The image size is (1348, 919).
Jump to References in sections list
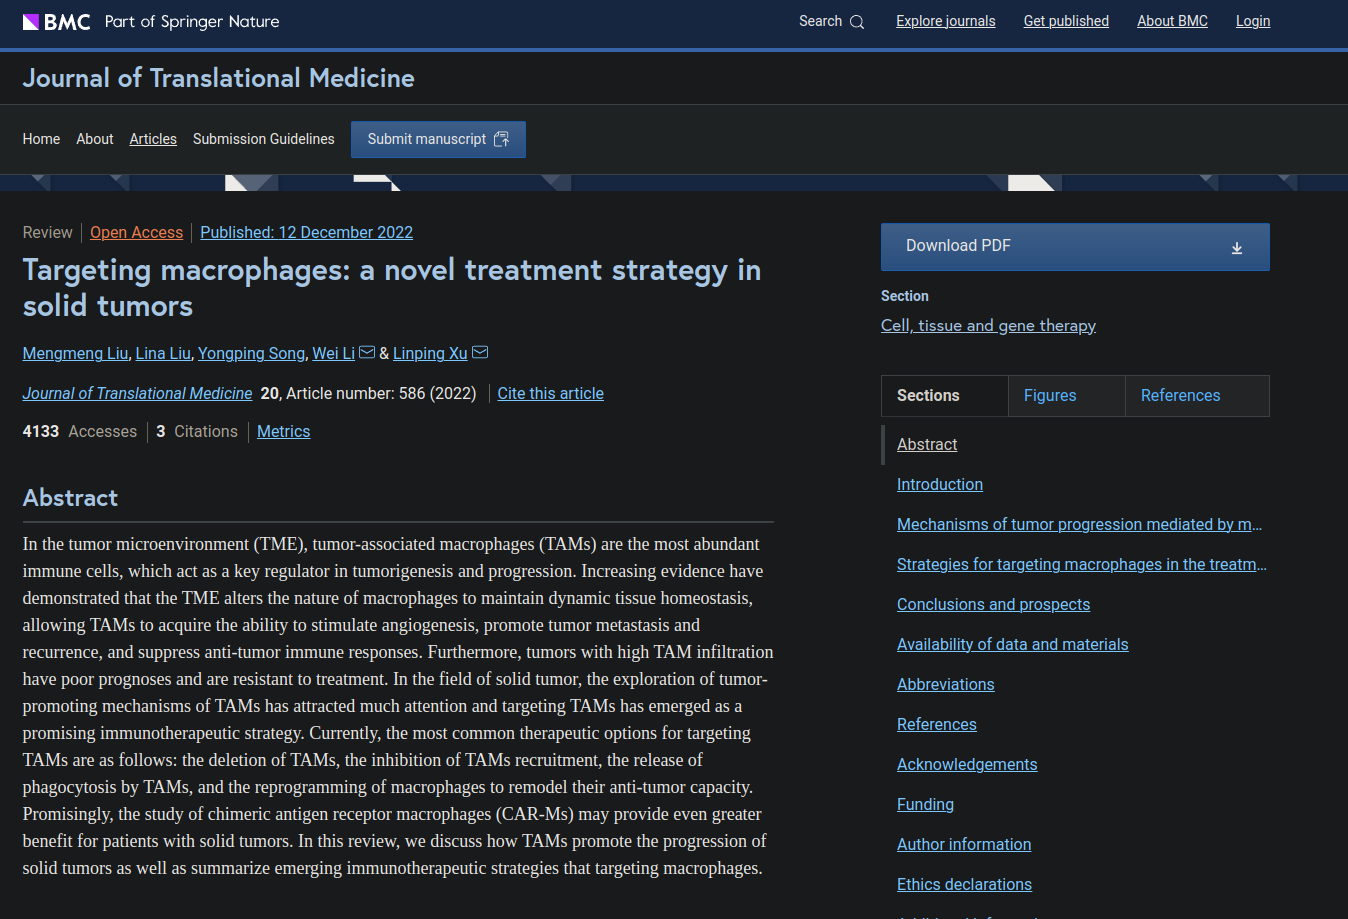[x=937, y=724]
